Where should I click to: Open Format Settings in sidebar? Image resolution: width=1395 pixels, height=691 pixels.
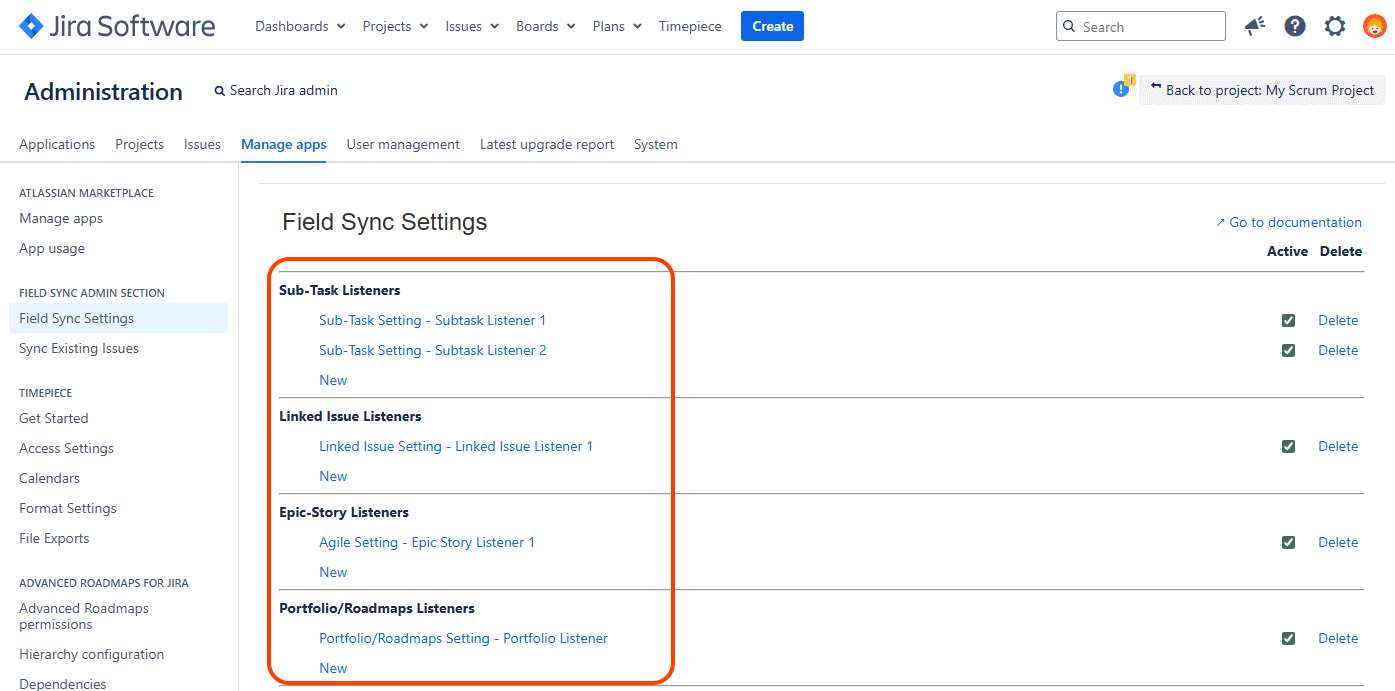pyautogui.click(x=68, y=509)
